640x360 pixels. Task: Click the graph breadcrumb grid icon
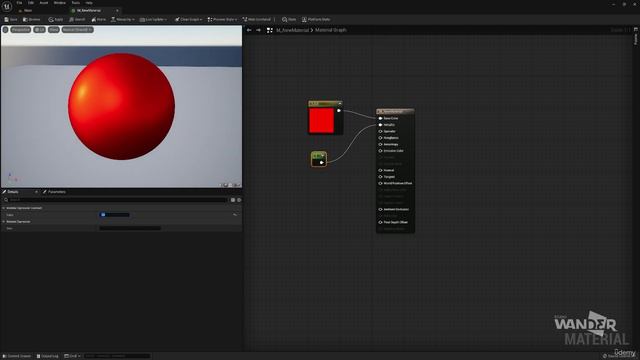(269, 30)
